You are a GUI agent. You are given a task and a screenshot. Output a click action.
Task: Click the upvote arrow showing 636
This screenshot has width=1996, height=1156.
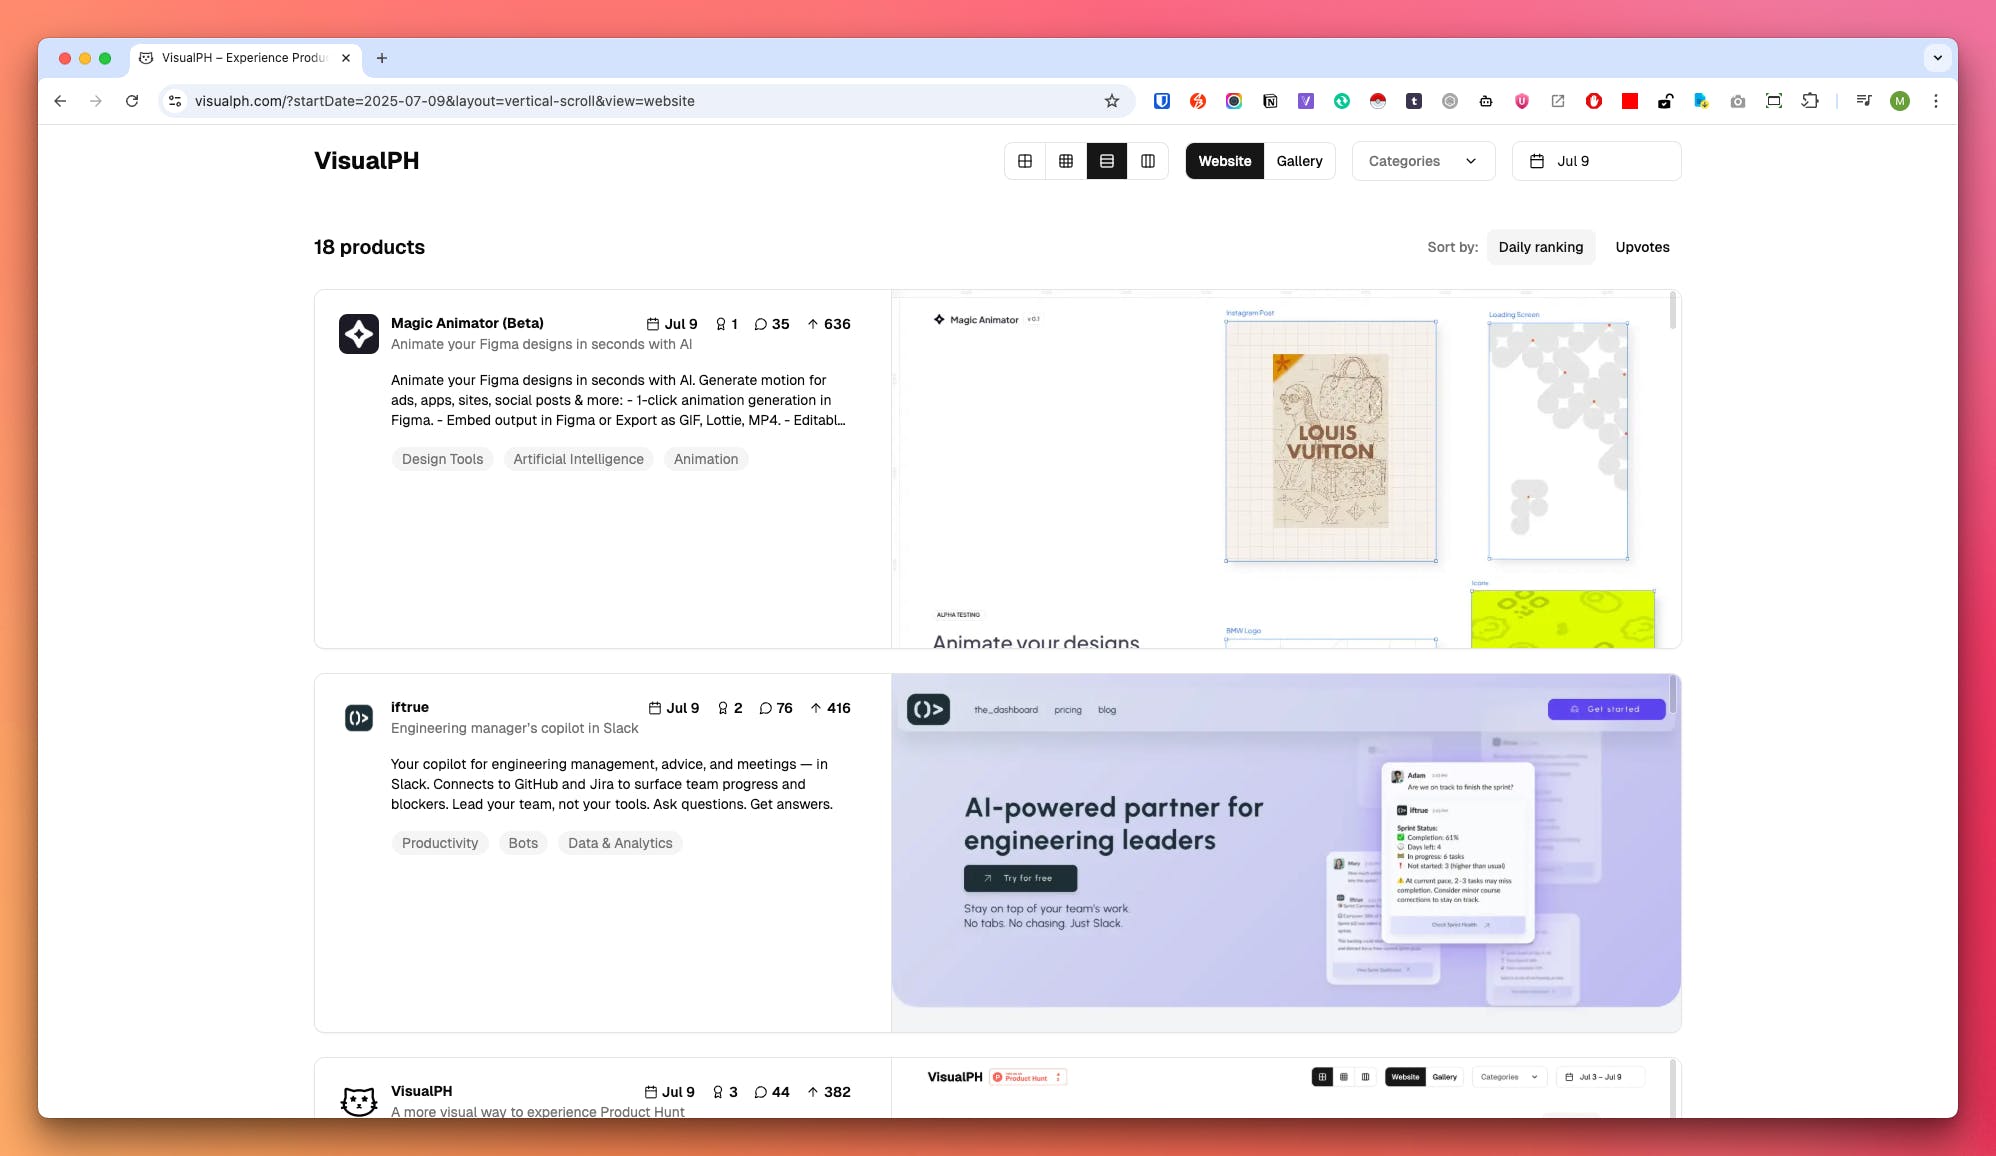point(813,324)
